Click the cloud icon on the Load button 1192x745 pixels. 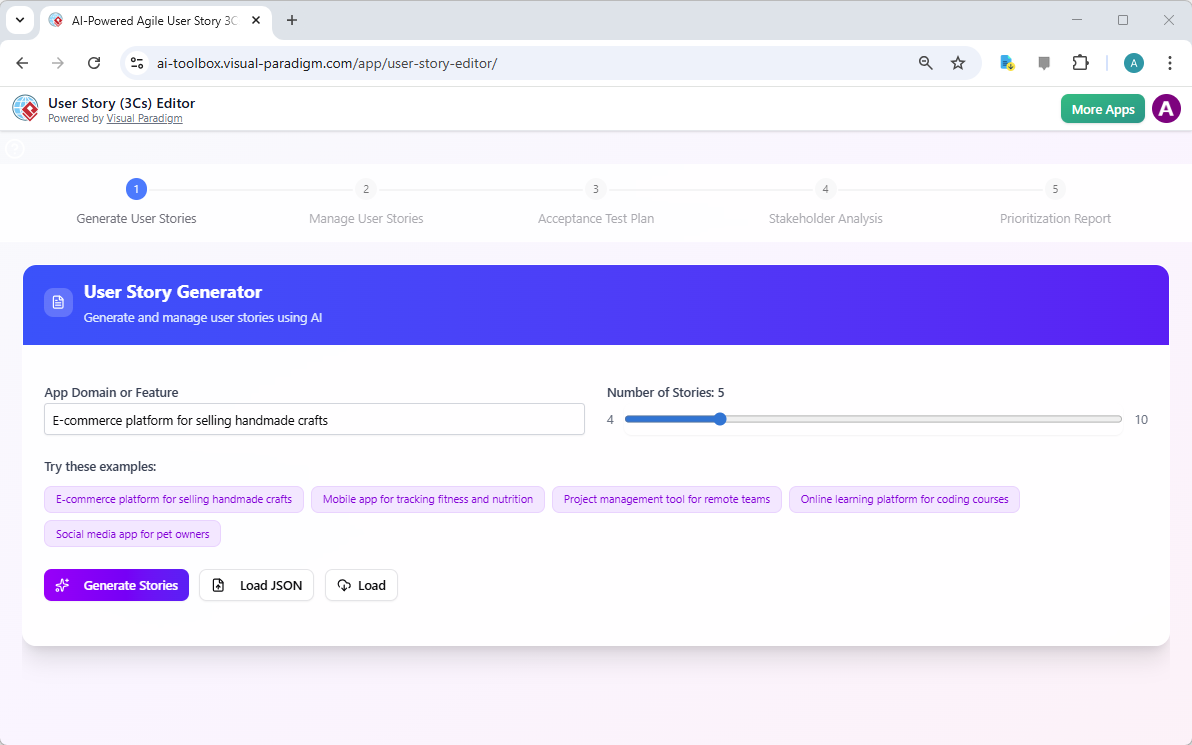(343, 585)
